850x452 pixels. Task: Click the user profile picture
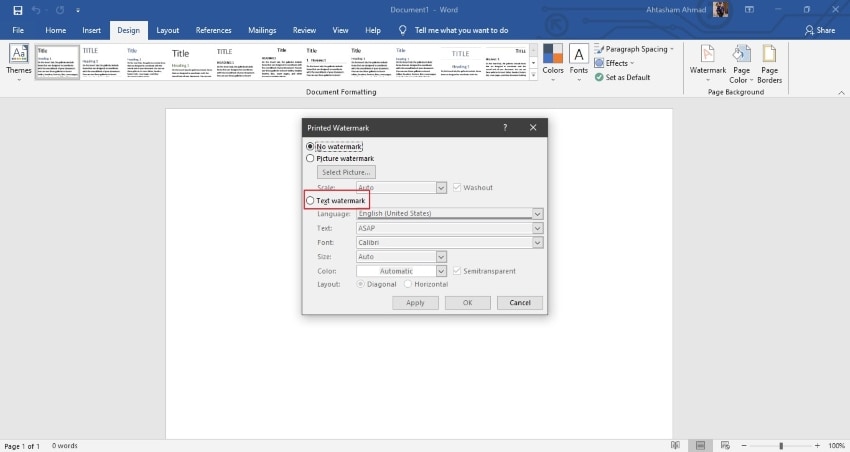(x=720, y=9)
